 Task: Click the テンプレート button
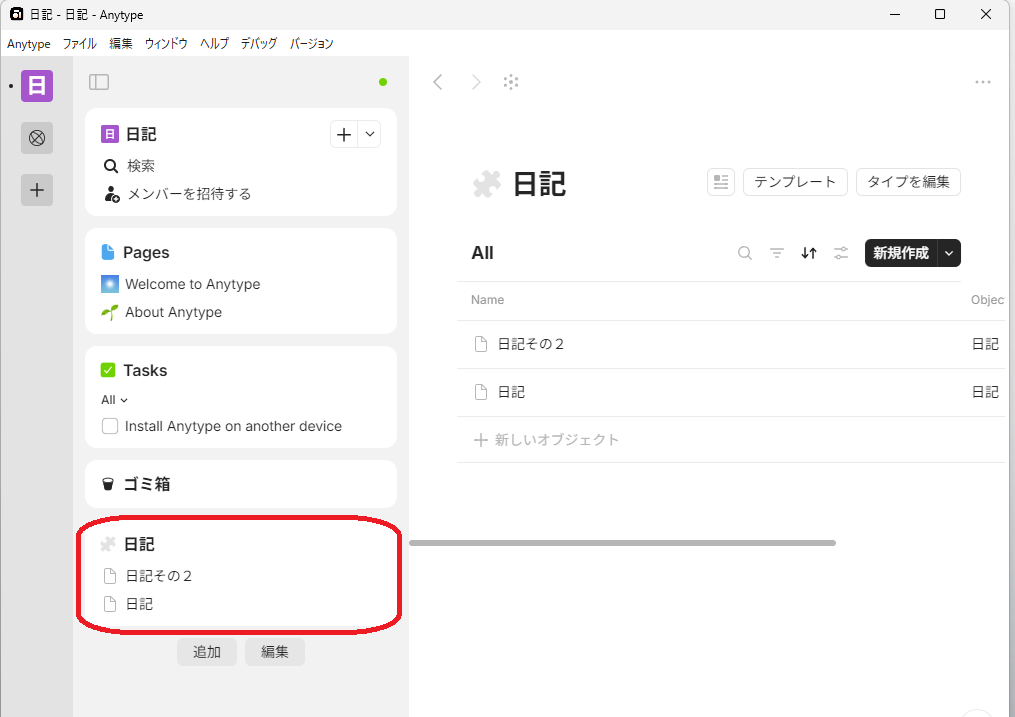point(795,182)
